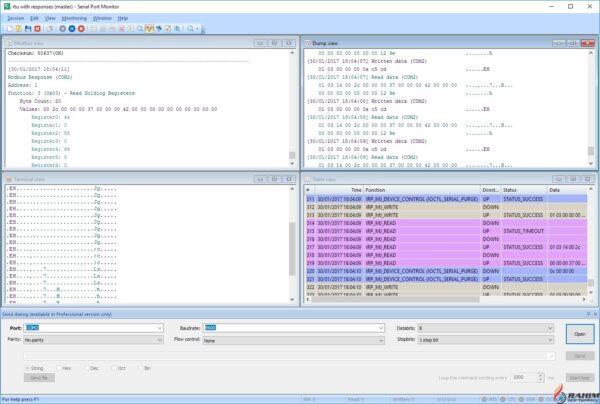Minimize the Modbus view panel
The width and height of the screenshot is (600, 404).
(260, 43)
